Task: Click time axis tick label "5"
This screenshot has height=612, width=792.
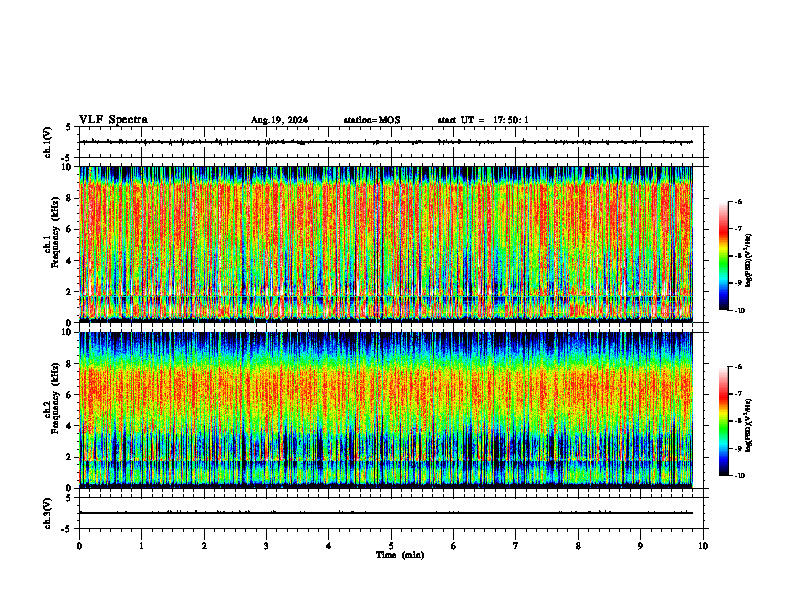Action: (391, 546)
